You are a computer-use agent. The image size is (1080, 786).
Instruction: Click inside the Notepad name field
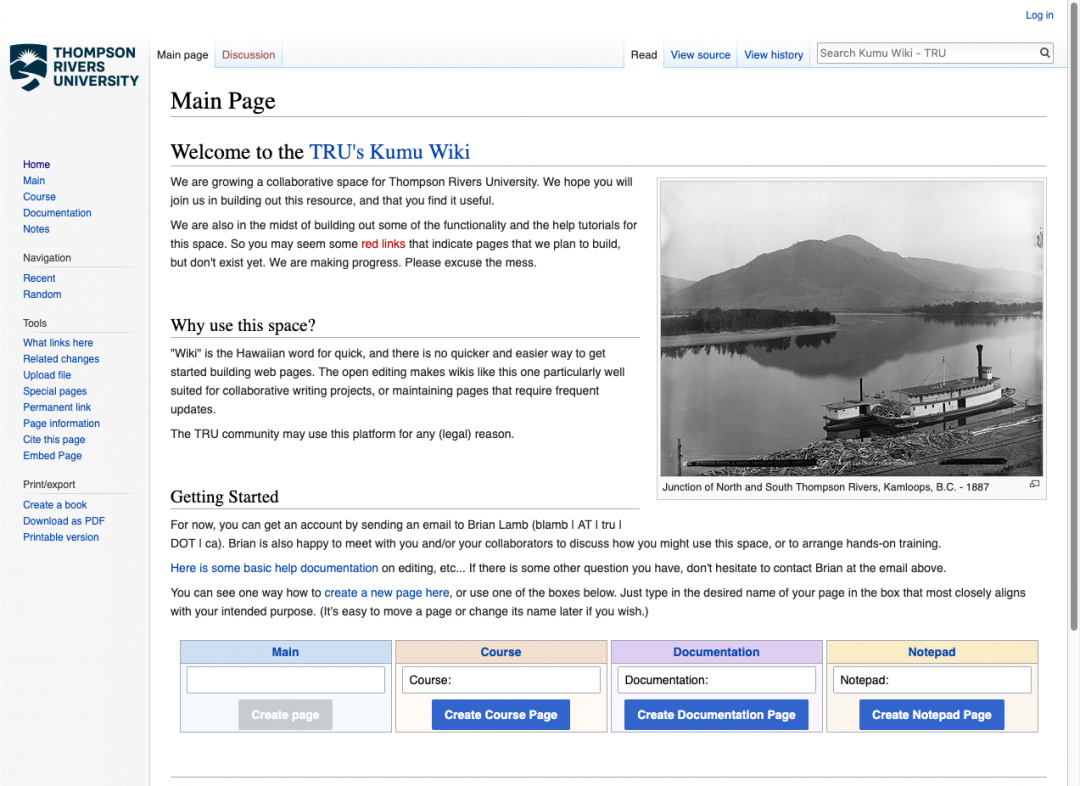931,679
